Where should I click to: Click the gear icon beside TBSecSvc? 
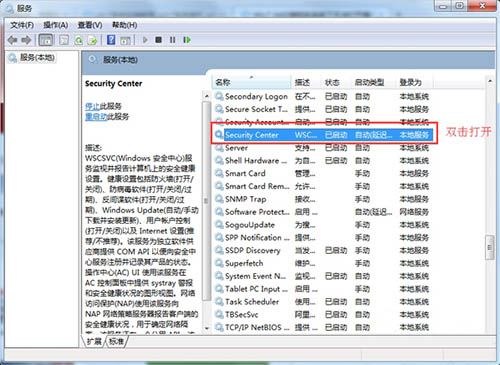[x=219, y=314]
